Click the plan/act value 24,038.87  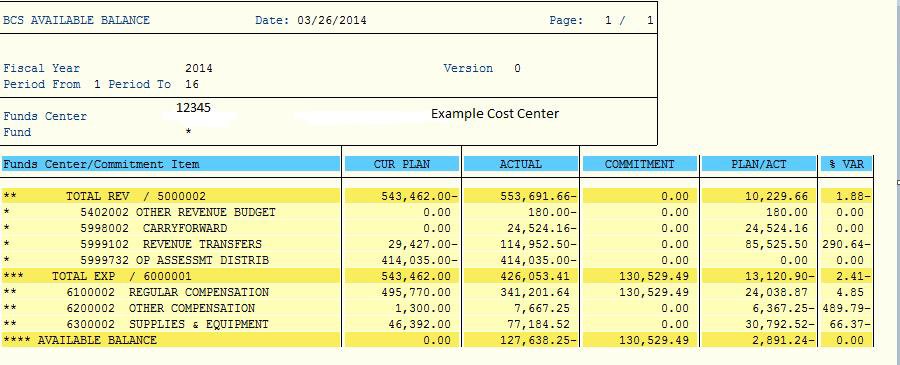[776, 292]
